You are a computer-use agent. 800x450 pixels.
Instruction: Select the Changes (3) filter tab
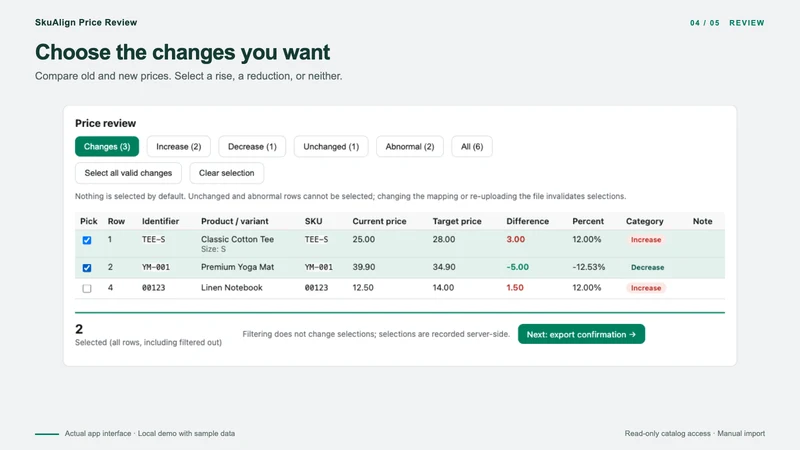[107, 146]
